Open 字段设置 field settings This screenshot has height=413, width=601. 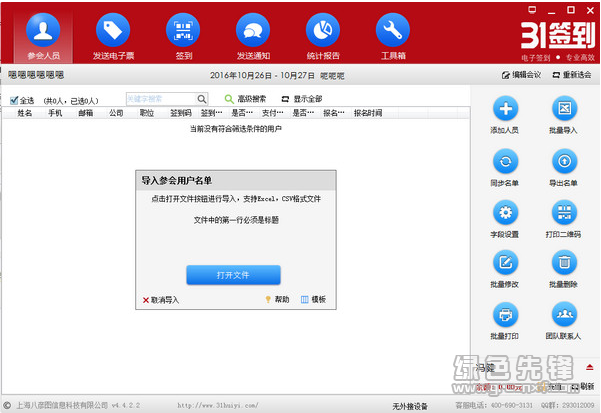(505, 219)
